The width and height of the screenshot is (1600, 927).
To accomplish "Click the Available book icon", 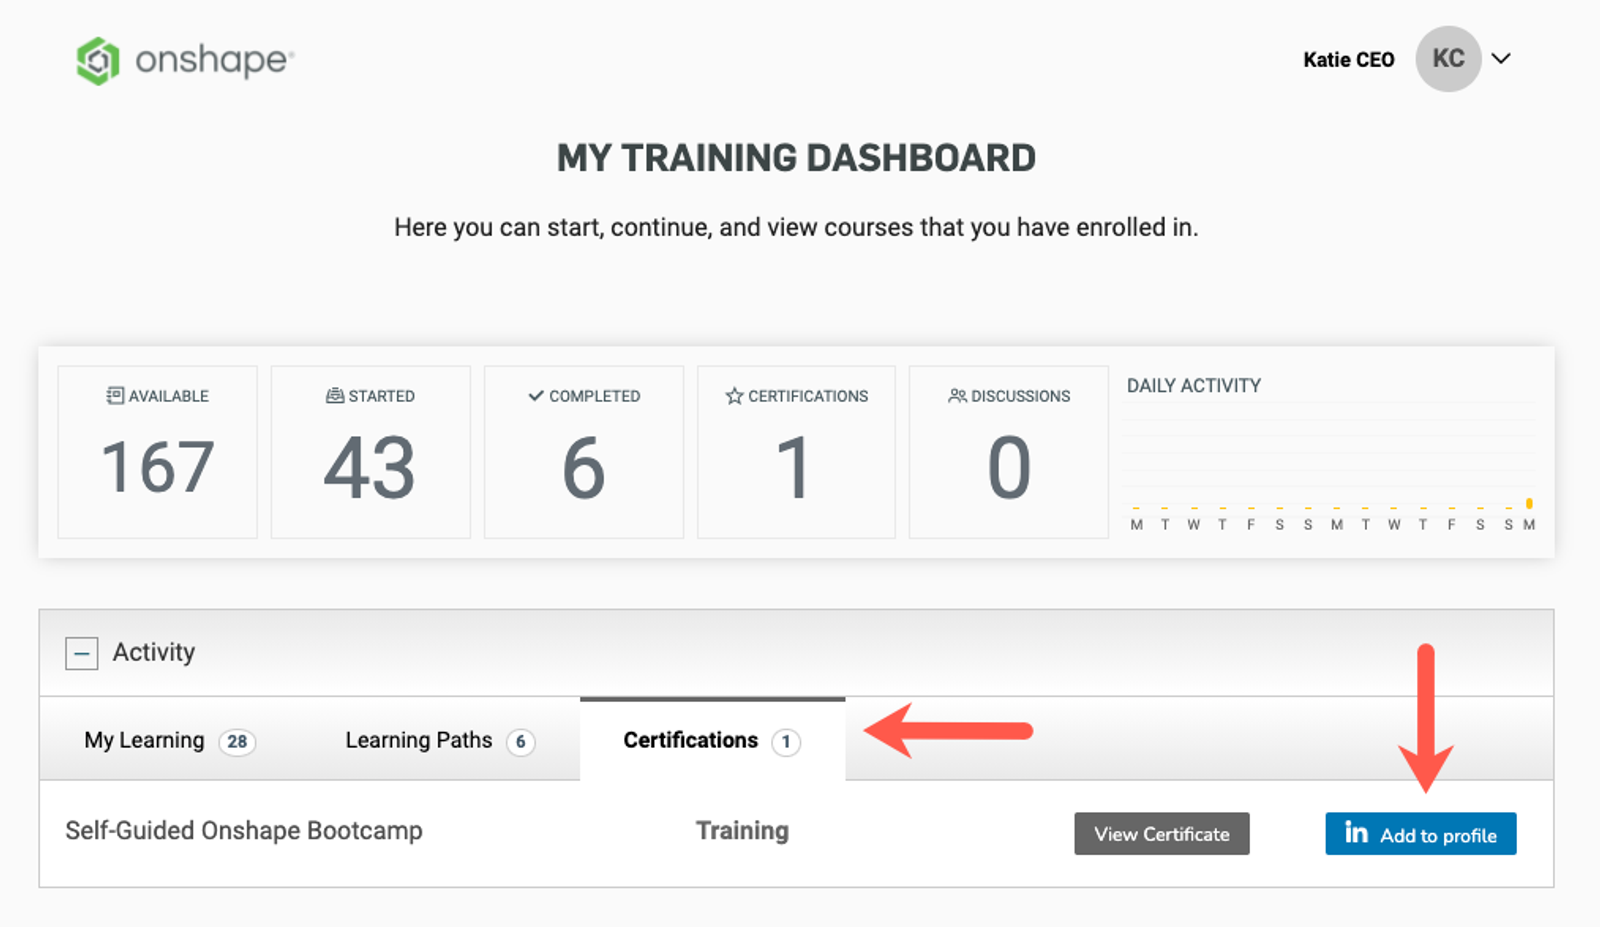I will point(115,396).
